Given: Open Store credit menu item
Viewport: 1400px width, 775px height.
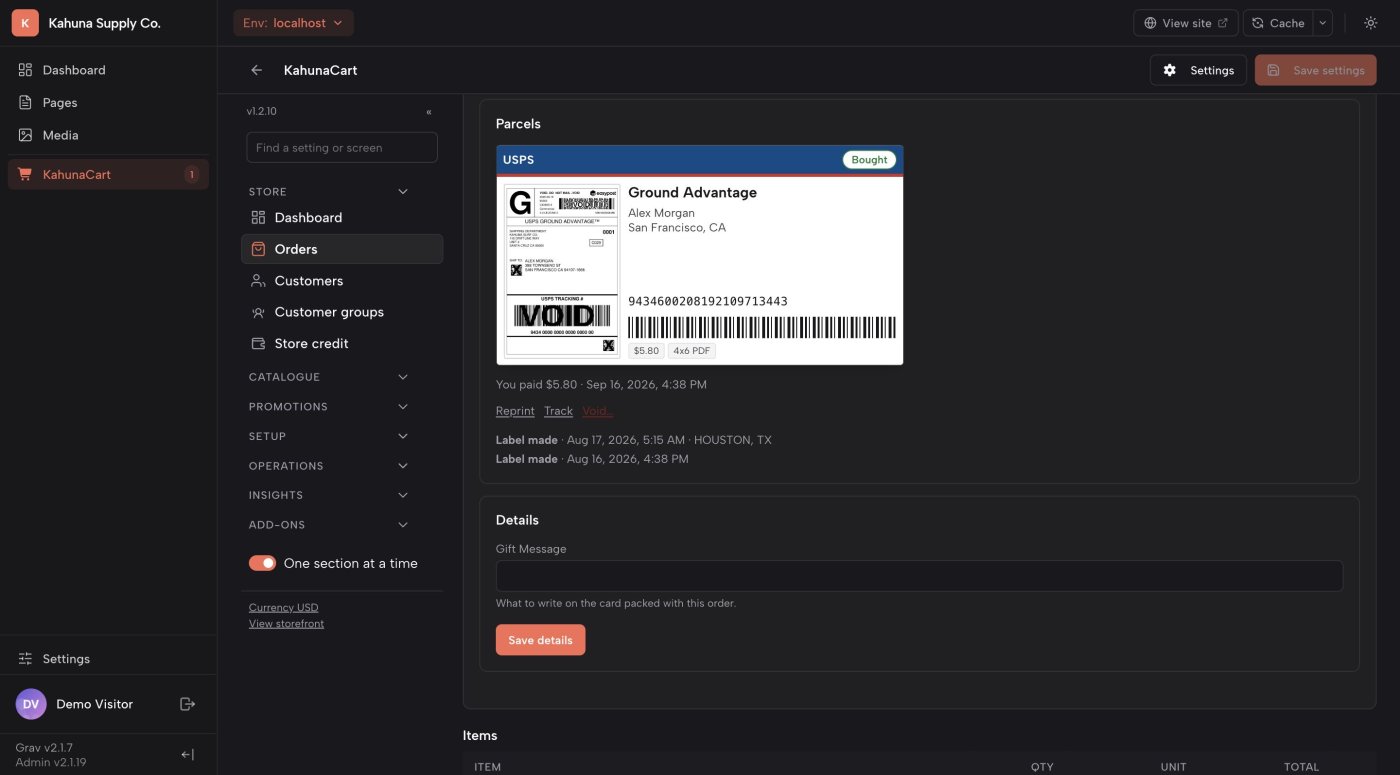Looking at the screenshot, I should pyautogui.click(x=342, y=343).
